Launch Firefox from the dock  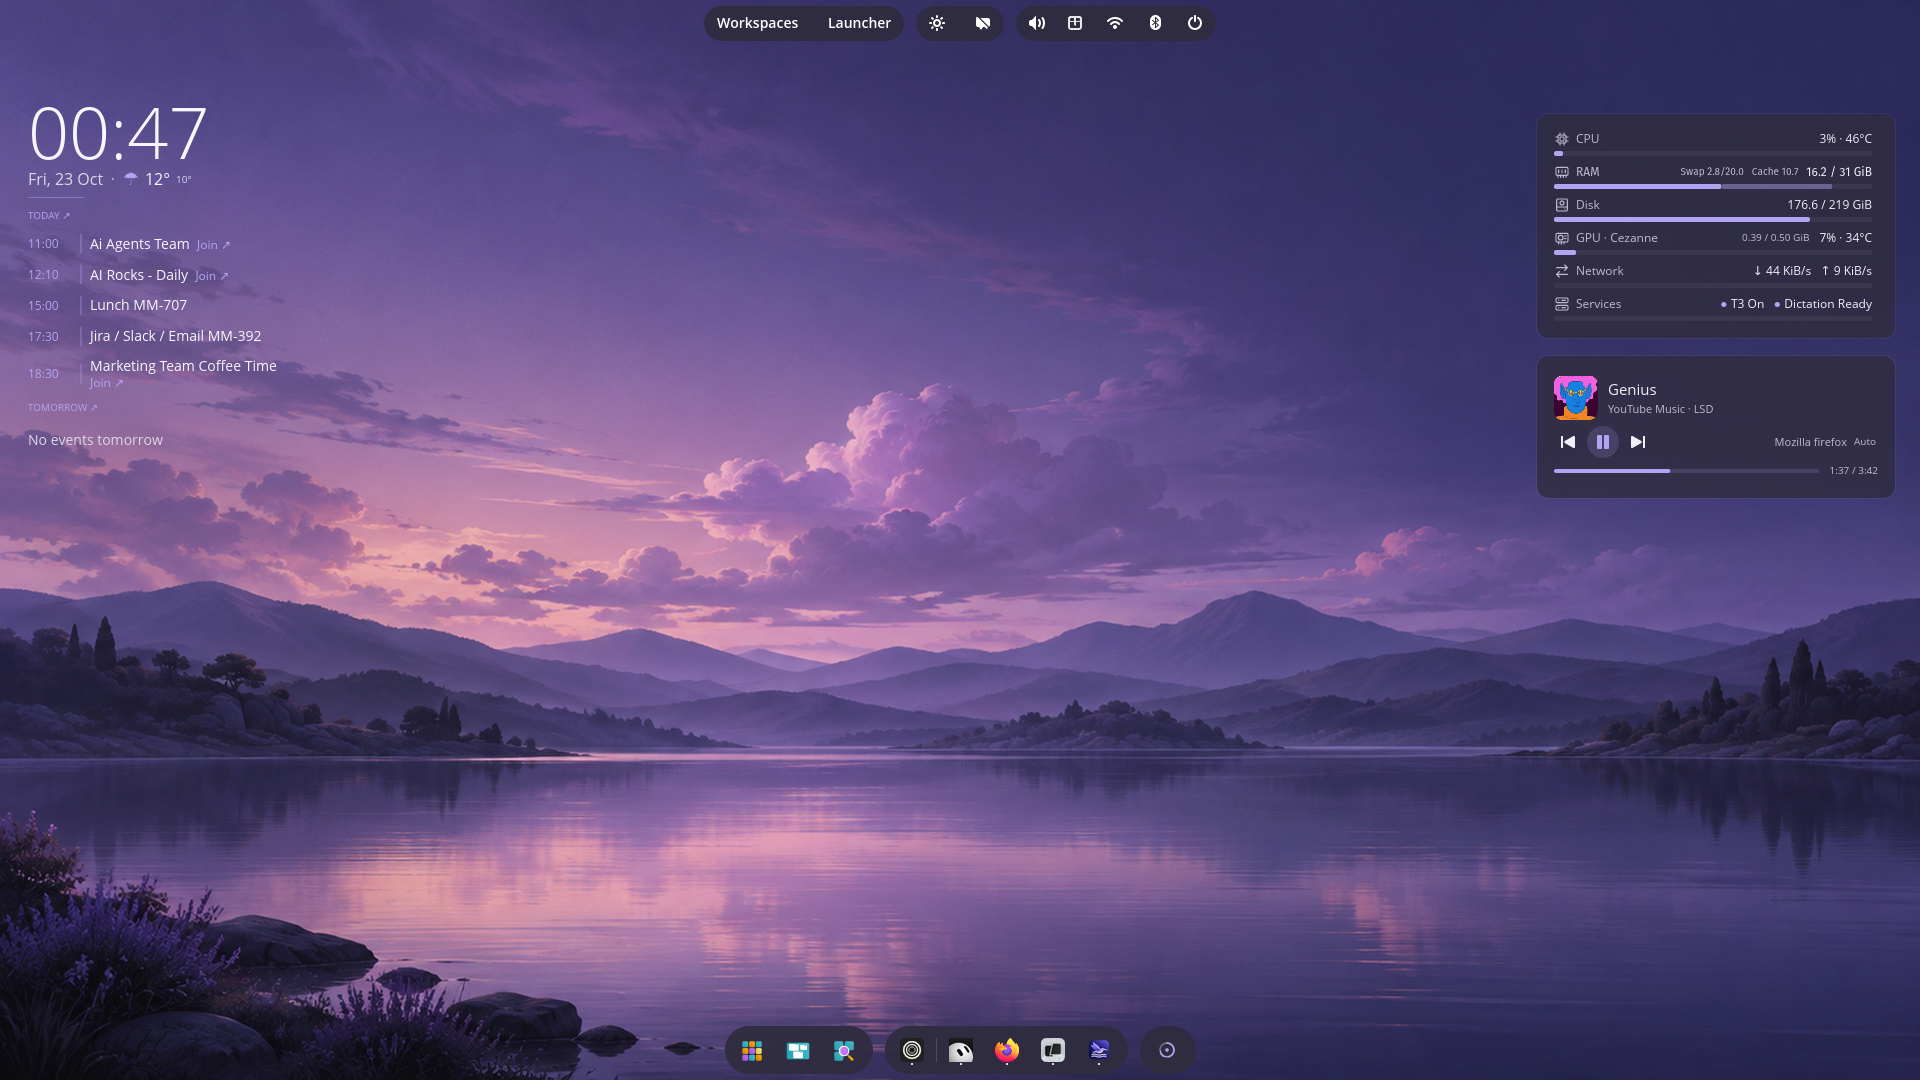(1007, 1050)
